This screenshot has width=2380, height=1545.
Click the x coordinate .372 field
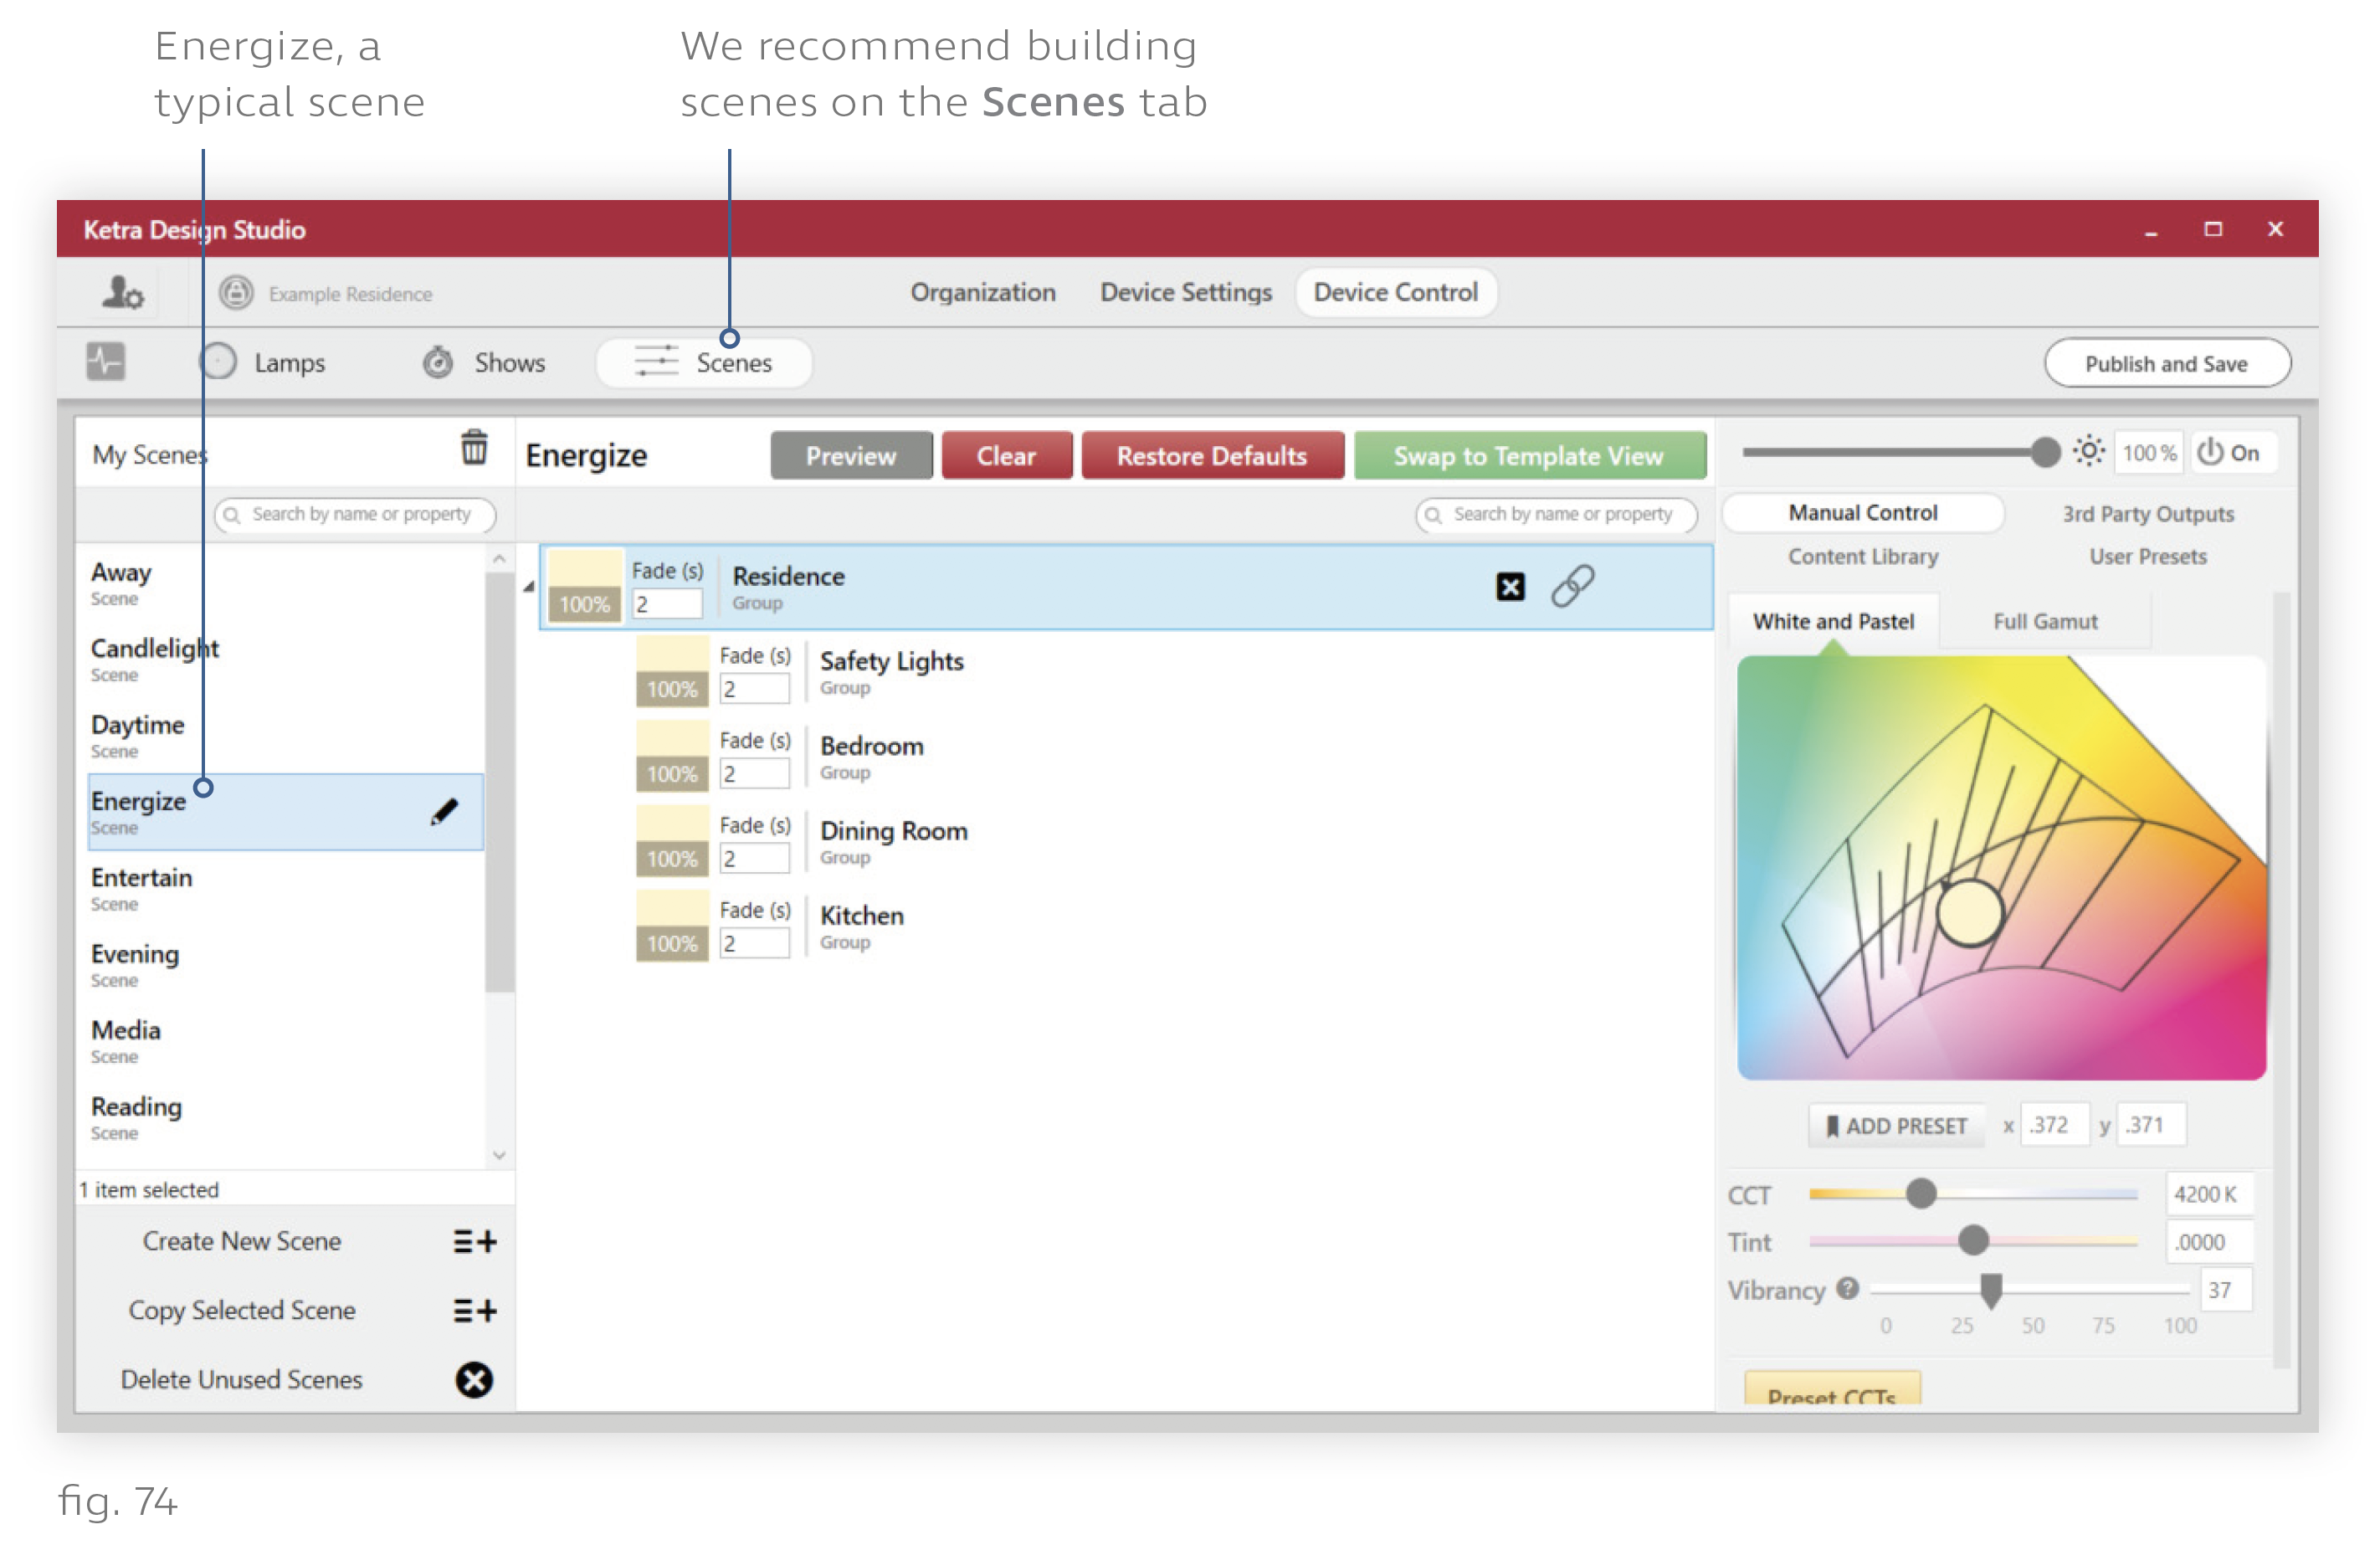[x=2054, y=1125]
